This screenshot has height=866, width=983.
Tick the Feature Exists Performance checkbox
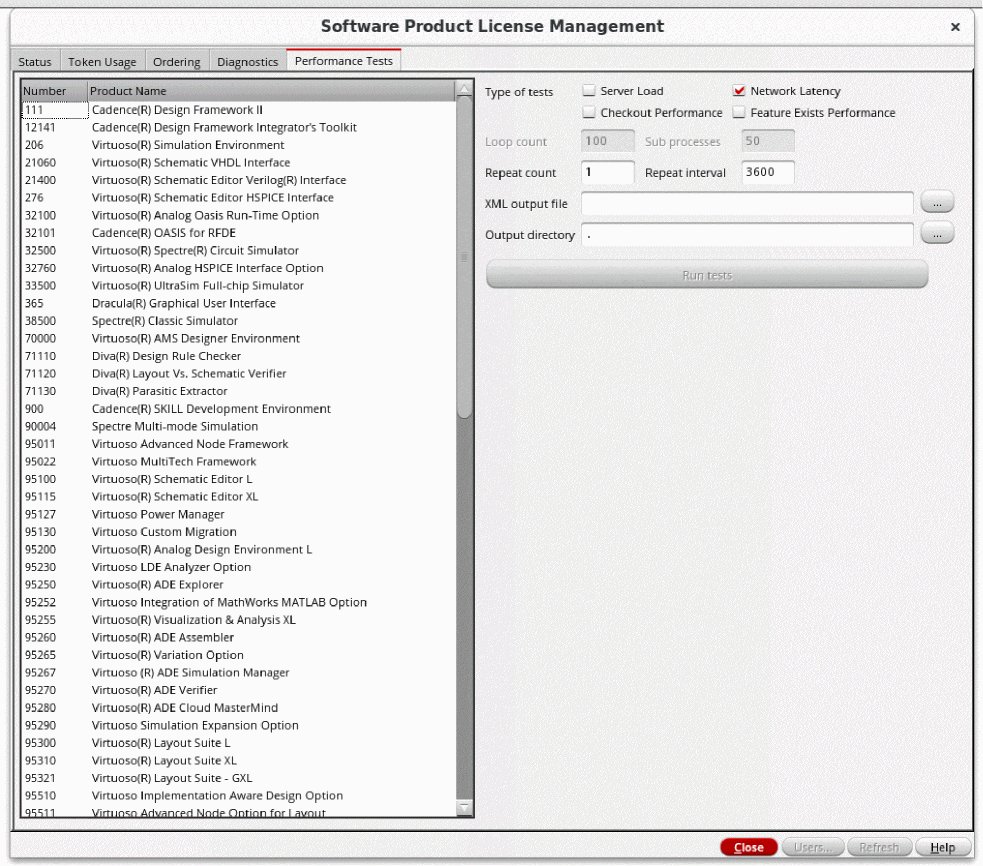pos(740,113)
